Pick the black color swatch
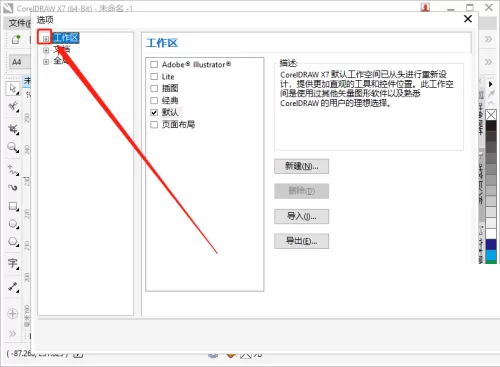 (491, 126)
